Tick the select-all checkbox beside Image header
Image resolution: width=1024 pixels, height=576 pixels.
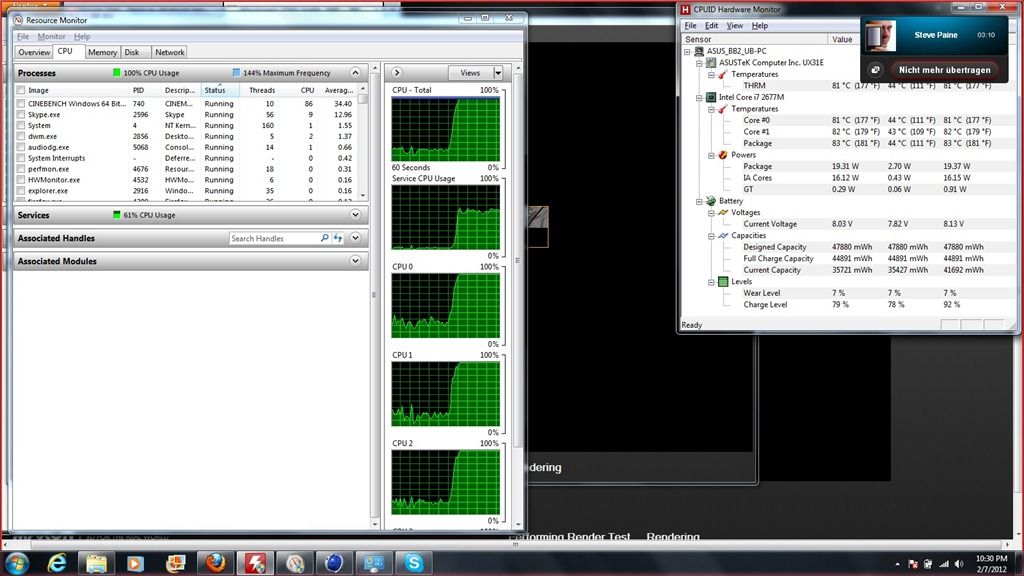coord(21,90)
